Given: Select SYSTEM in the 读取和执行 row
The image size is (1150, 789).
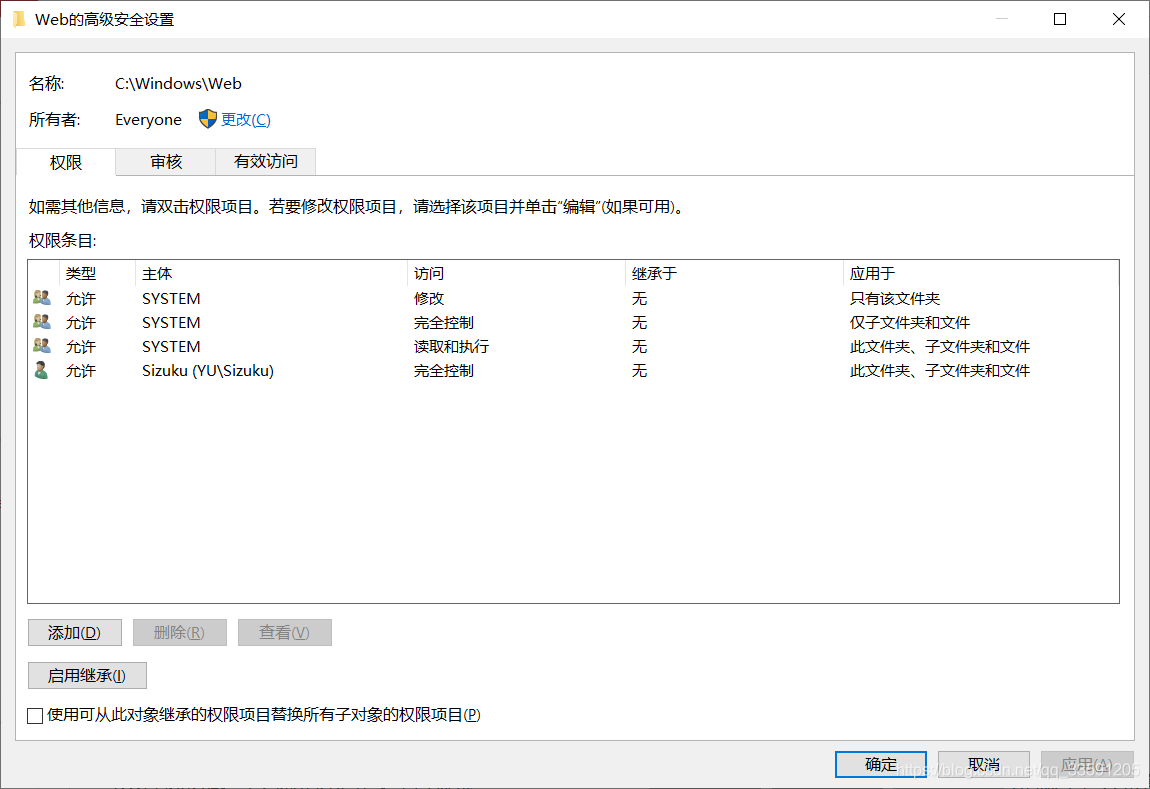Looking at the screenshot, I should coord(171,346).
